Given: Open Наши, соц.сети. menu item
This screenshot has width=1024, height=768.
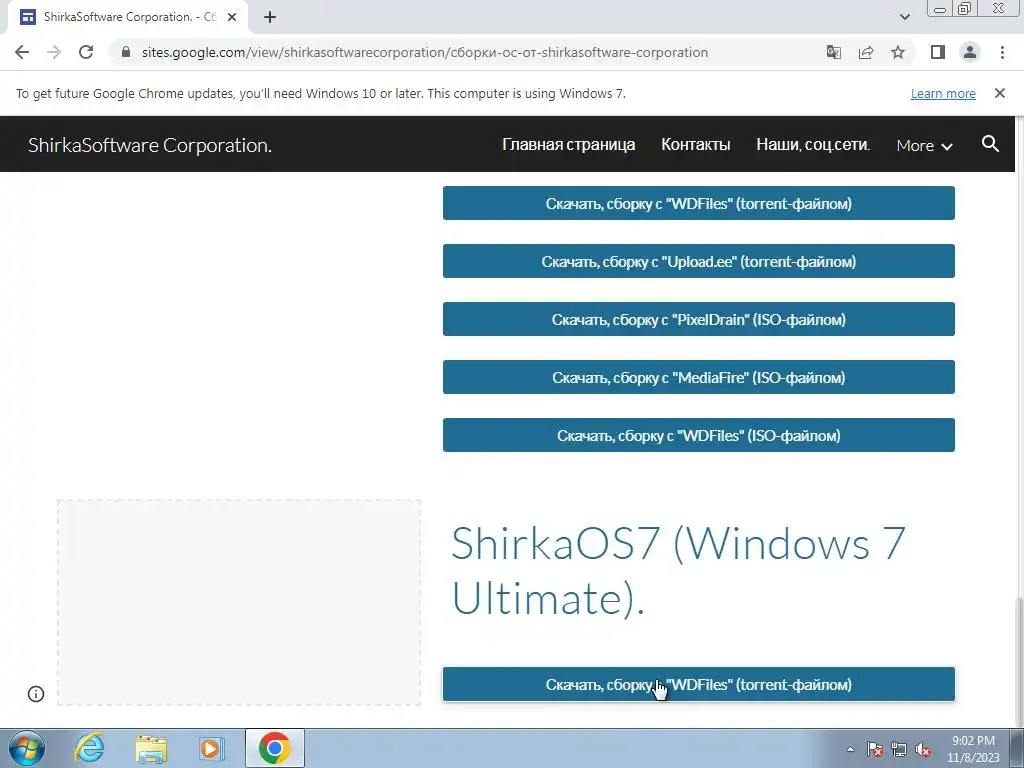Looking at the screenshot, I should point(813,144).
